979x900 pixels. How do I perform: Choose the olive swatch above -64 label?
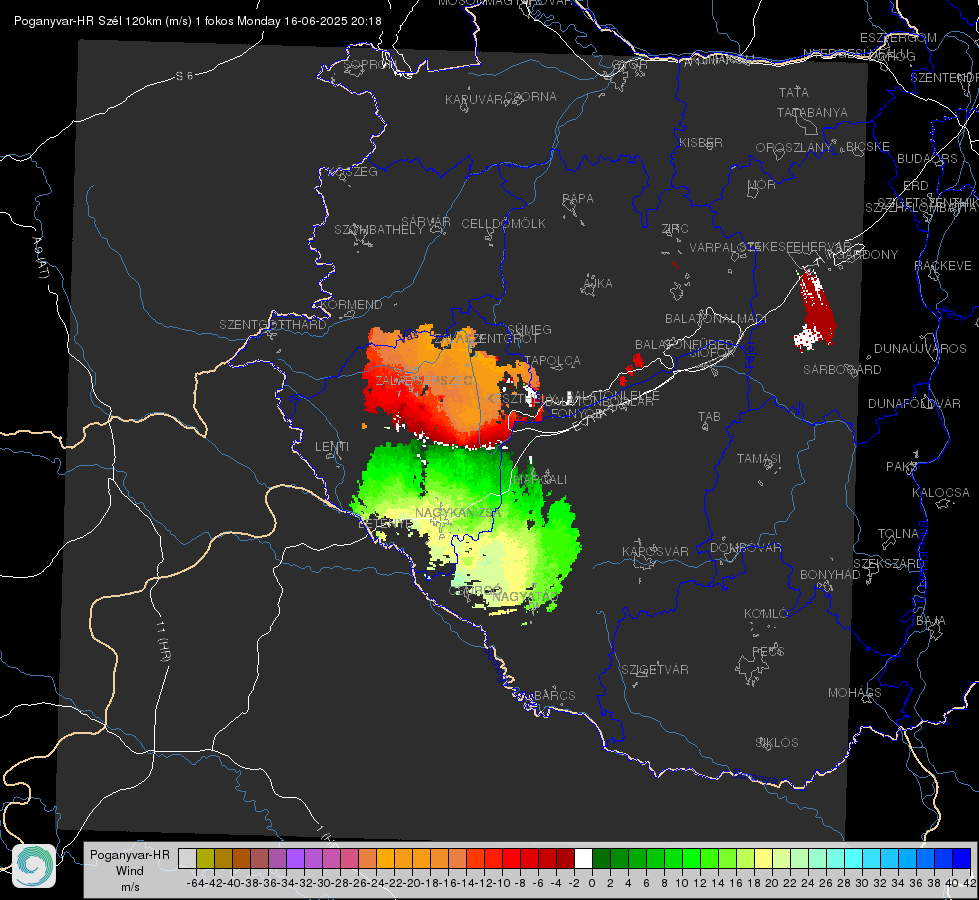(x=205, y=858)
